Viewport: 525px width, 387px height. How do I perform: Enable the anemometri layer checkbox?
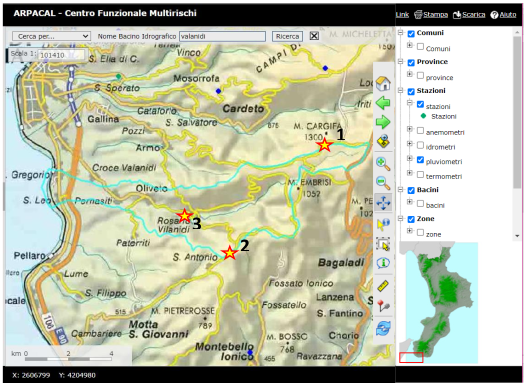421,130
